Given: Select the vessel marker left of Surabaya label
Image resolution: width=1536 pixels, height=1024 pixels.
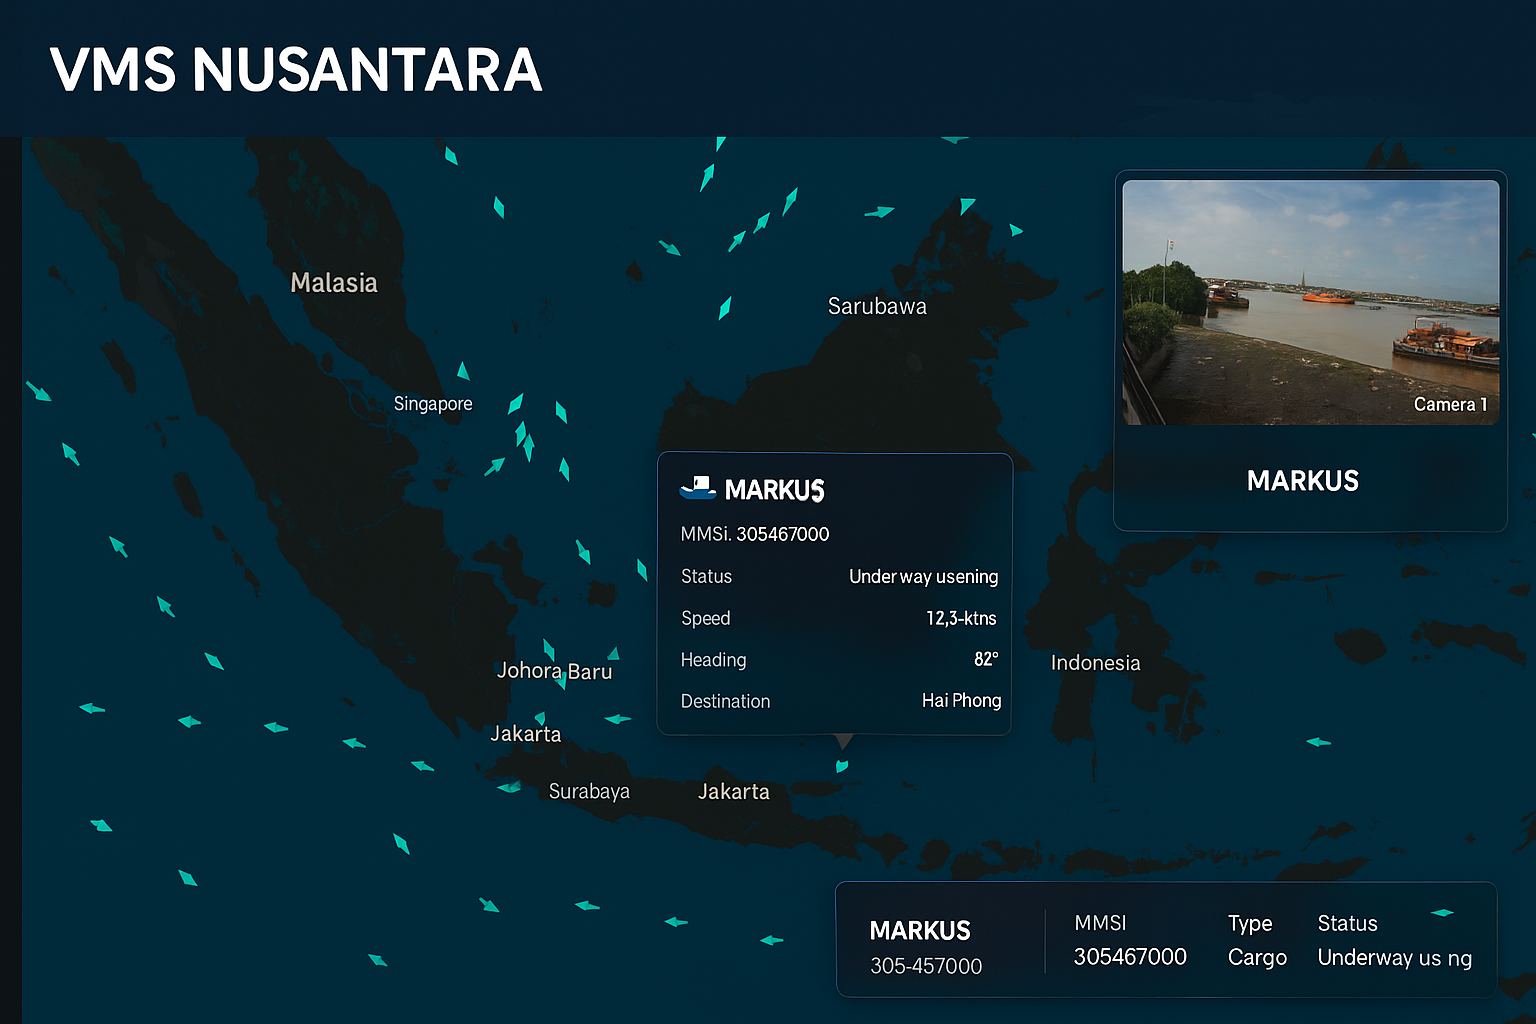Looking at the screenshot, I should (x=509, y=787).
